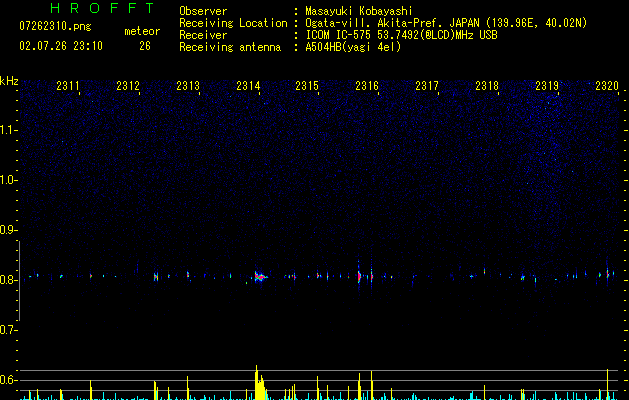Click time marker 2318
This screenshot has width=629, height=400.
click(x=487, y=85)
